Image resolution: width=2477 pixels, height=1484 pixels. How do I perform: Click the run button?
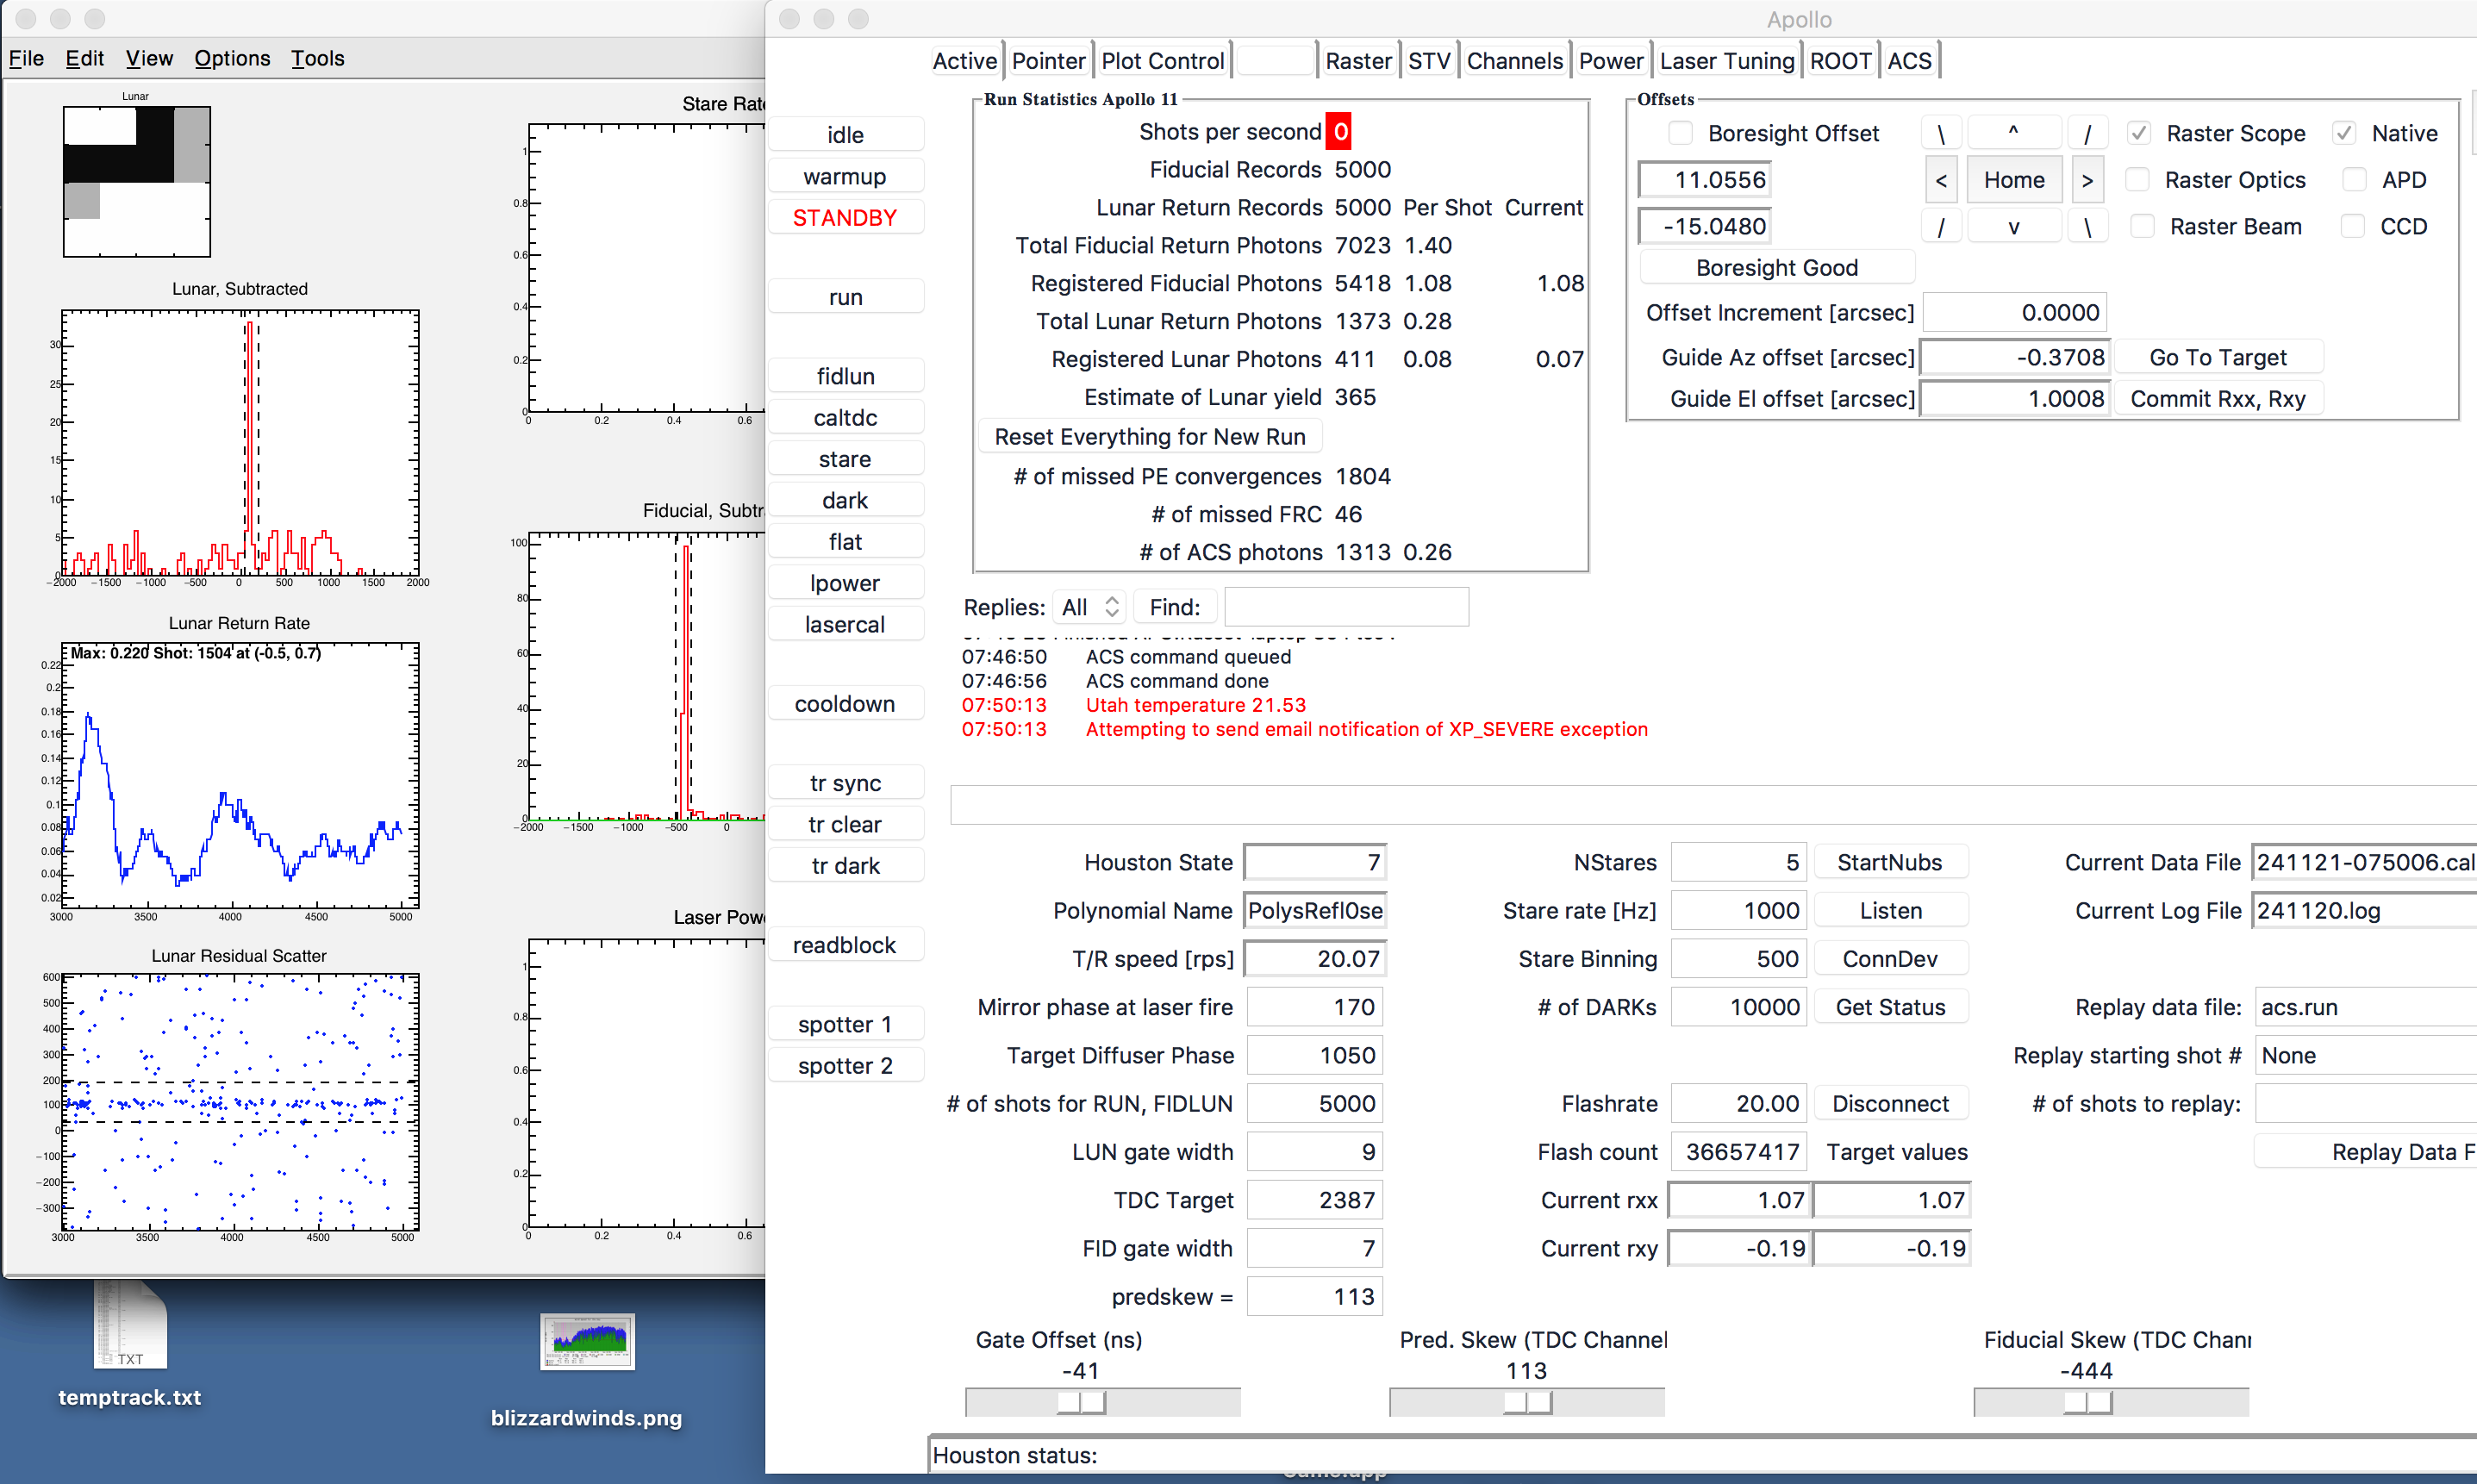[x=845, y=297]
